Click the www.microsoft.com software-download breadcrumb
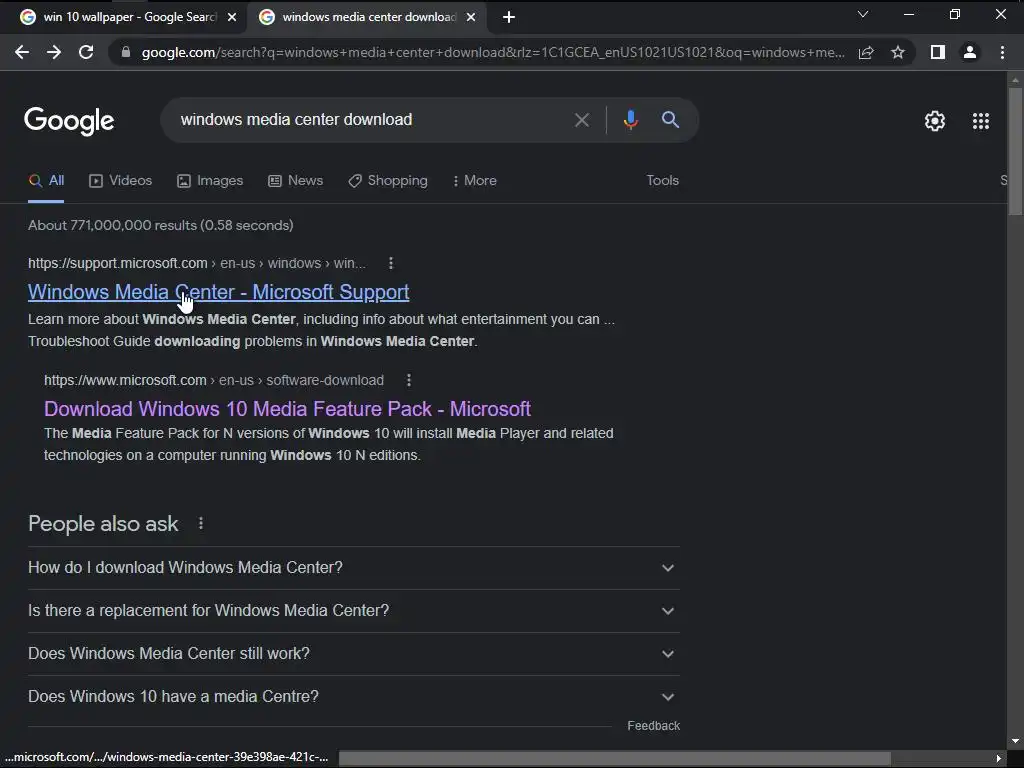 [214, 380]
